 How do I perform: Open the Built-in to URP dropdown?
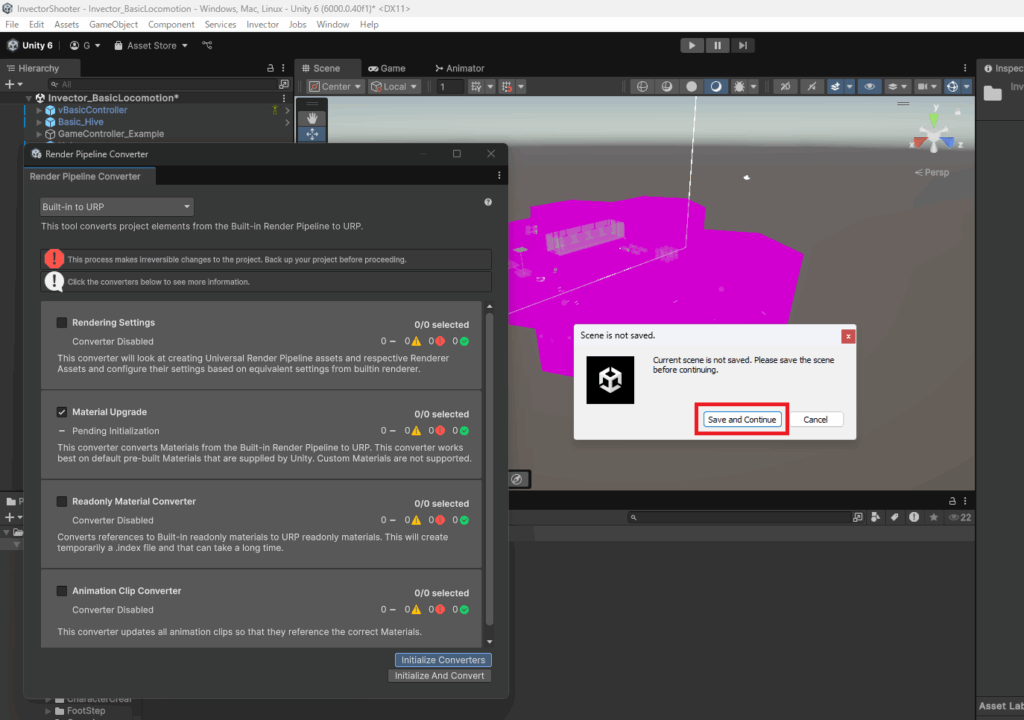(x=116, y=206)
